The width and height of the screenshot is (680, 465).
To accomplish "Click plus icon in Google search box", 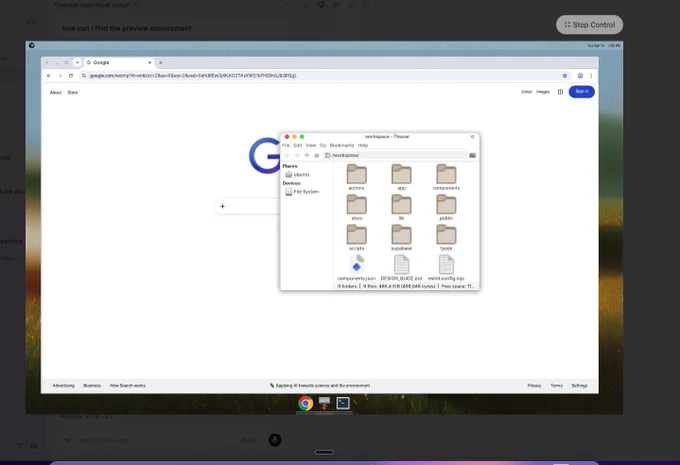I will (x=222, y=206).
